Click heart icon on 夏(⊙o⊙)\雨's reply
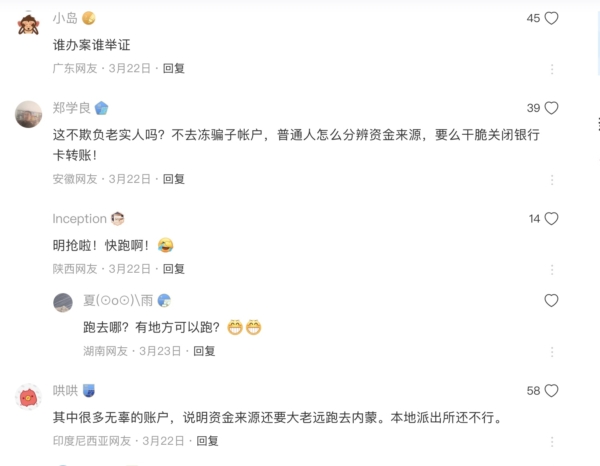The width and height of the screenshot is (600, 466). (551, 300)
